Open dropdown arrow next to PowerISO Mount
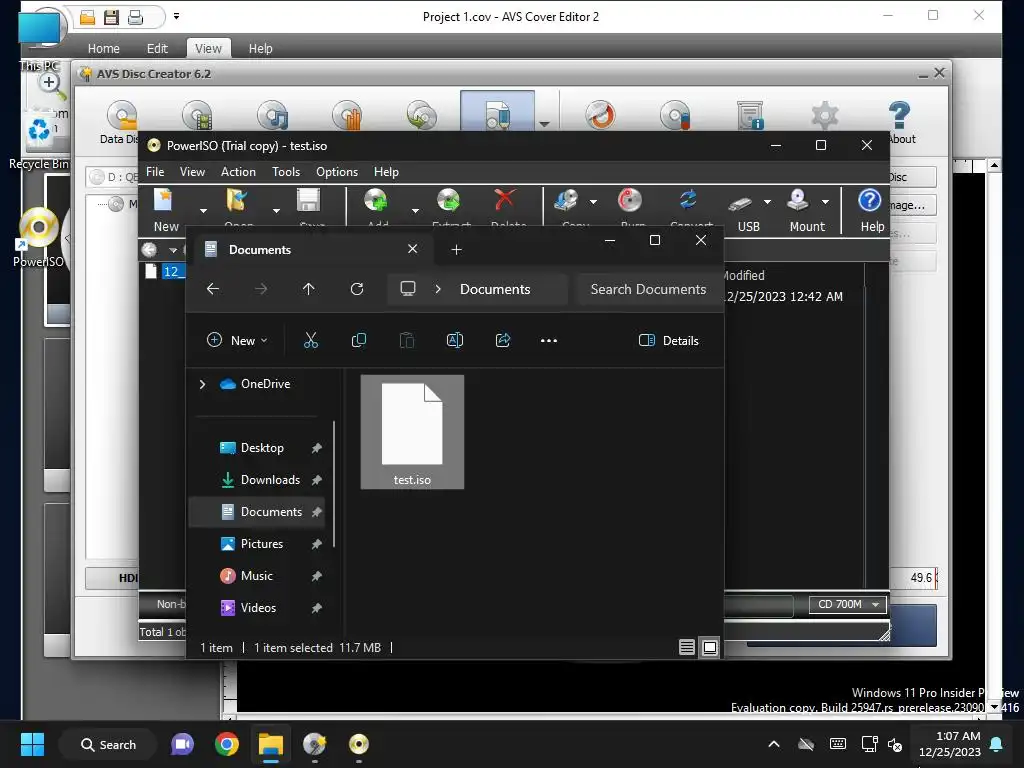Screen dimensions: 1024x768 (825, 202)
